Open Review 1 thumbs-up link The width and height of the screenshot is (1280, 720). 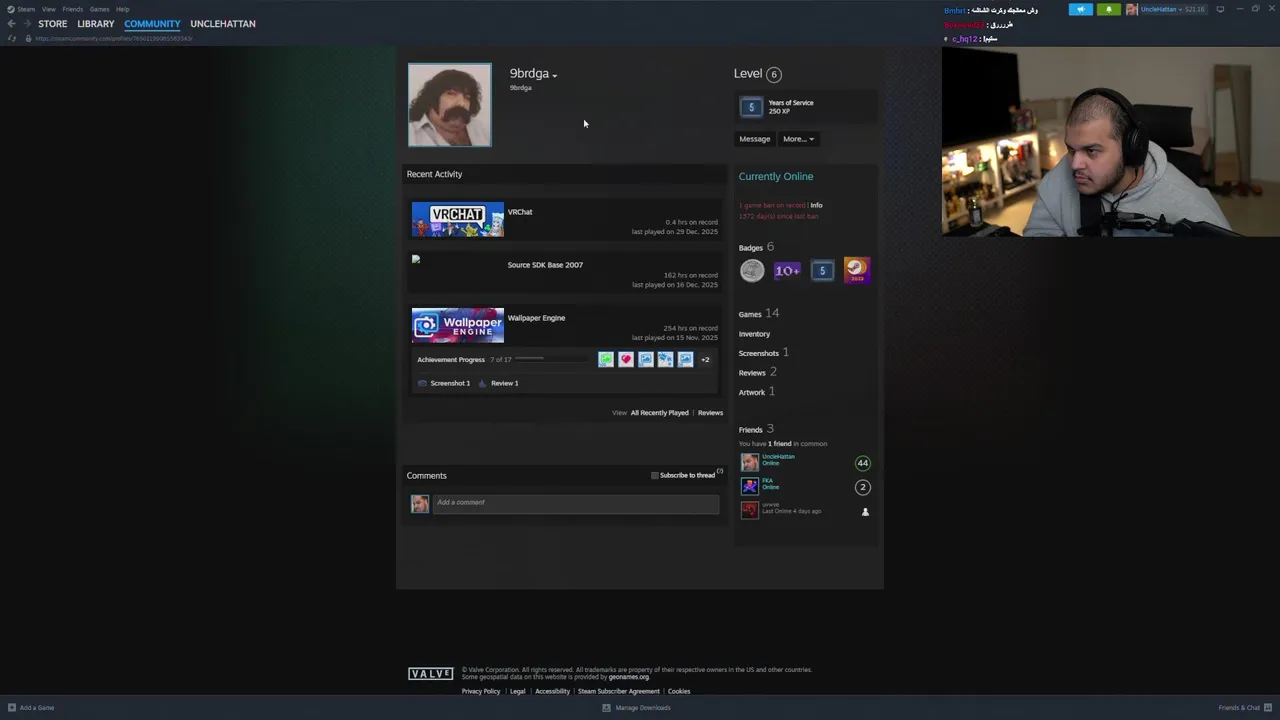click(x=498, y=383)
